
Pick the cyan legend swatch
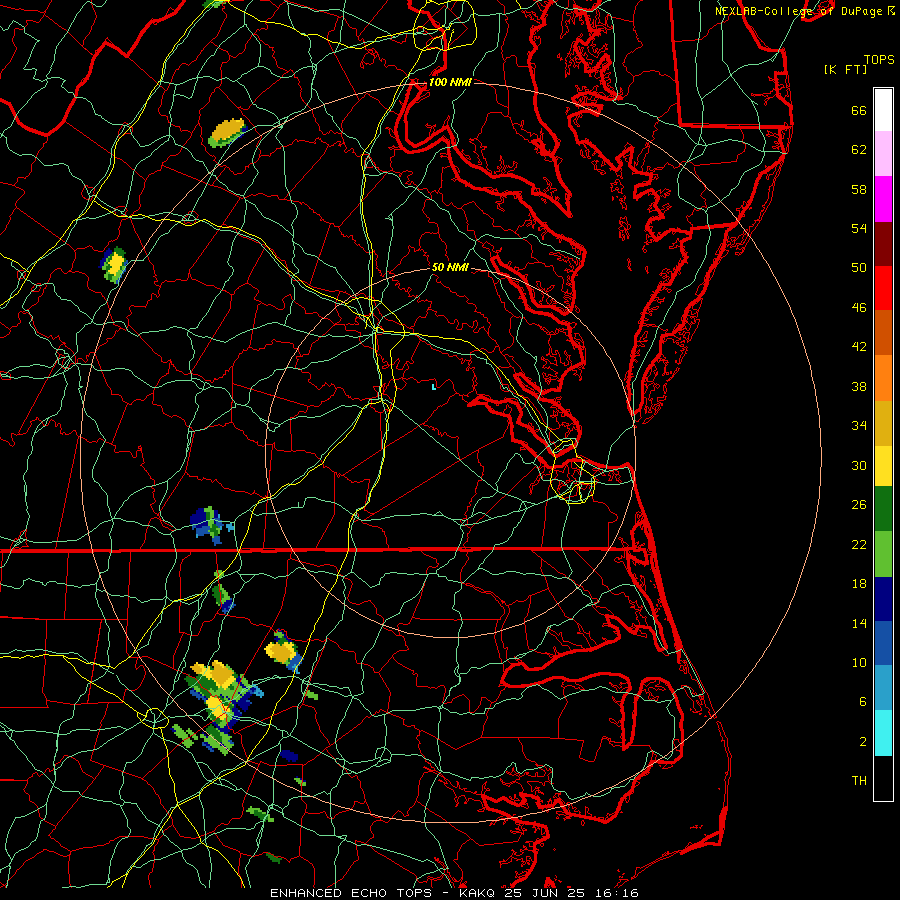883,733
